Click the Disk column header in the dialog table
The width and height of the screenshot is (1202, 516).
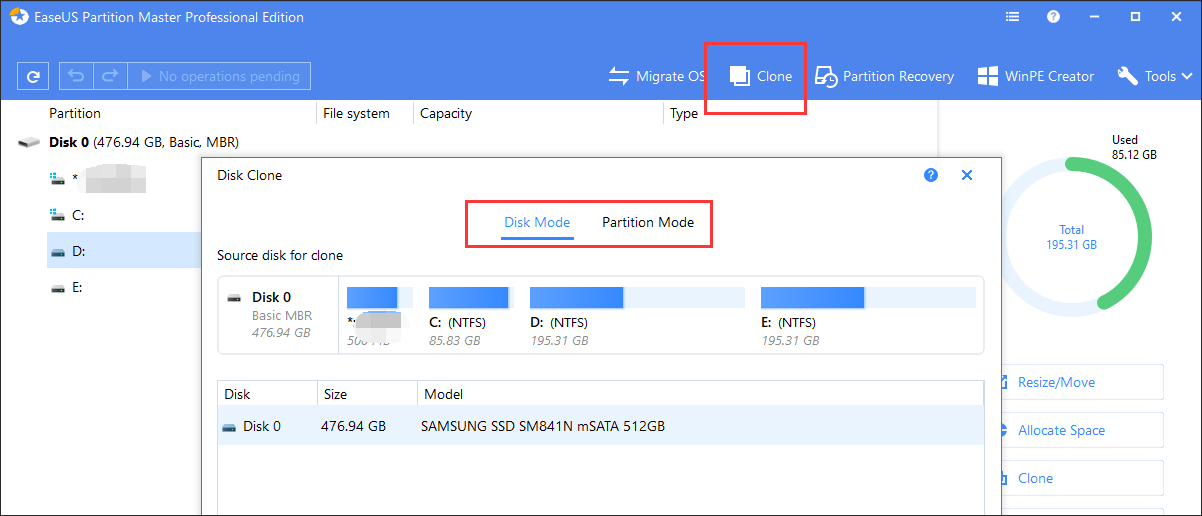tap(237, 395)
